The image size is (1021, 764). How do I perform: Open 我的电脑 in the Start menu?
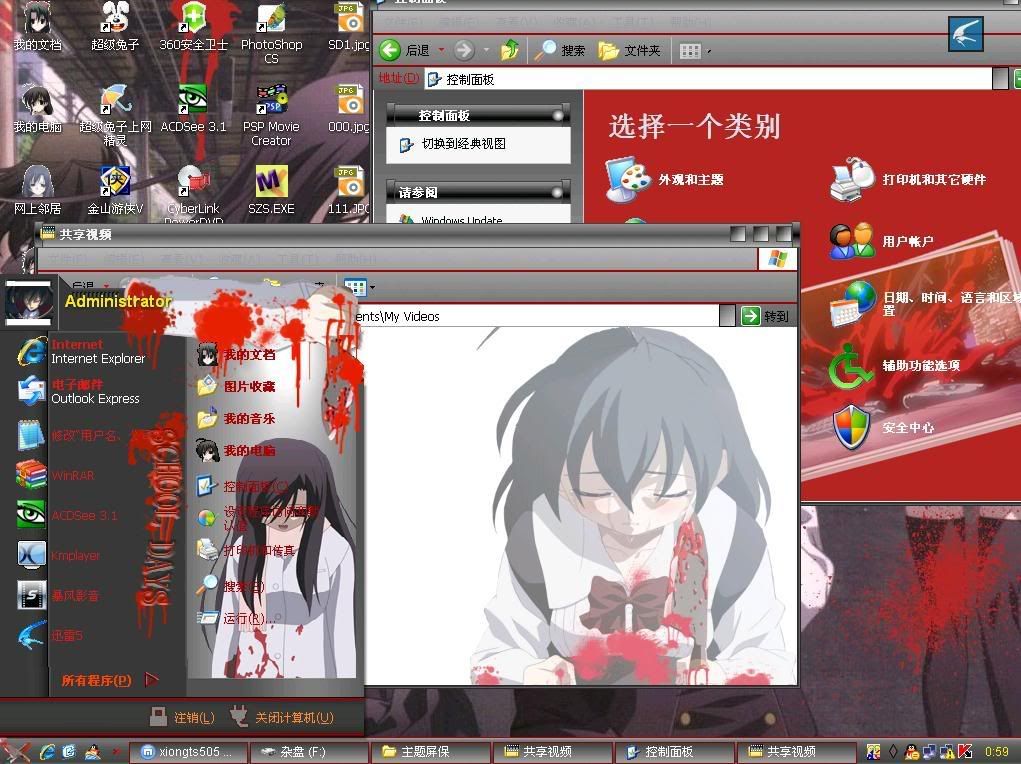click(x=236, y=450)
